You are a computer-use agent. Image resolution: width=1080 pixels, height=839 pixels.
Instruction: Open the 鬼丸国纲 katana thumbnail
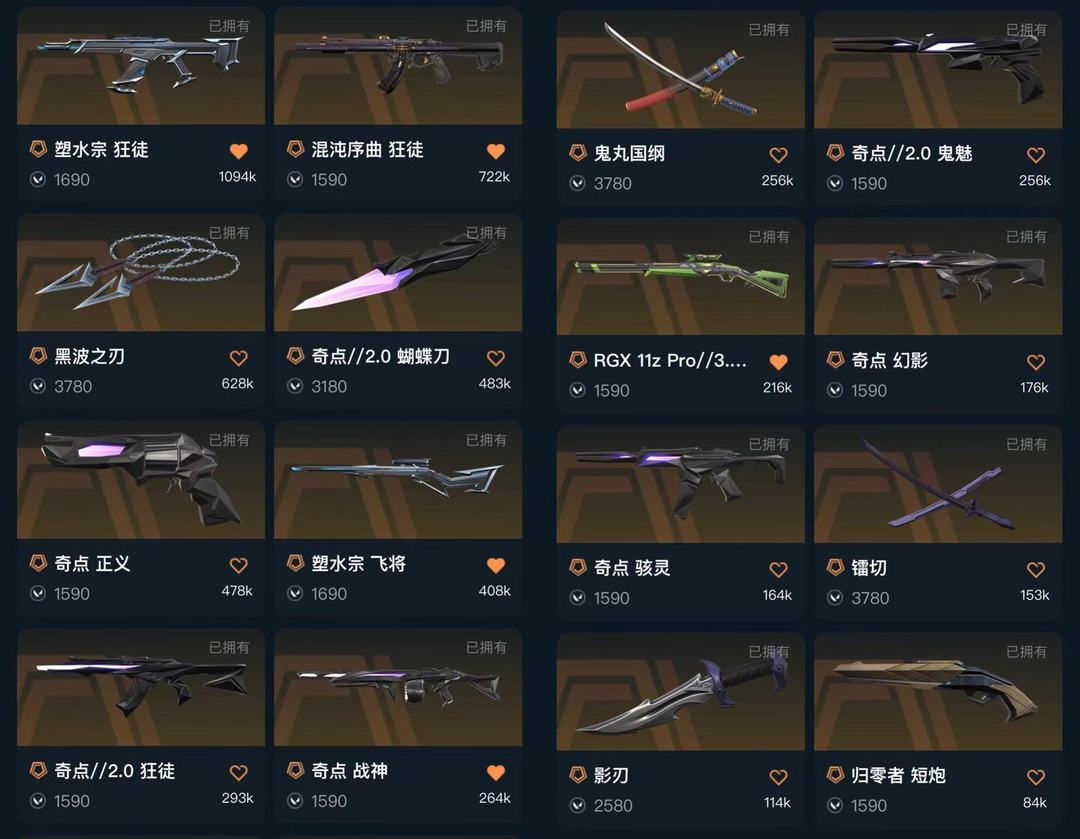[681, 70]
